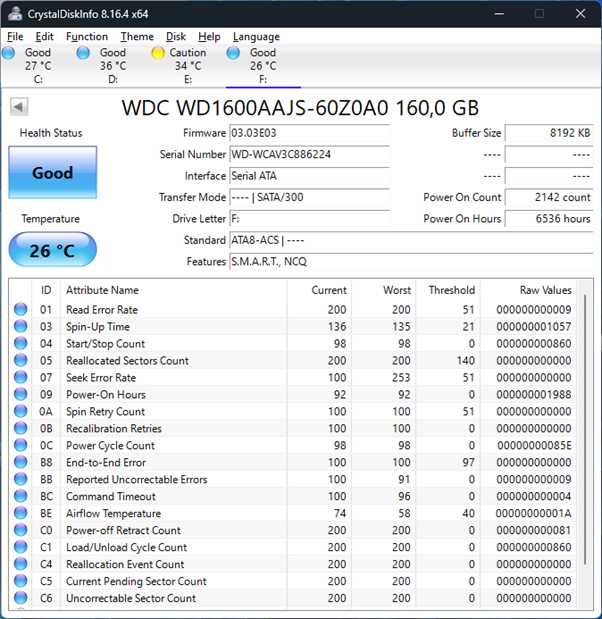Click the disk model title WDC WD1600AAJS-60Z0A0
The image size is (602, 619).
coord(300,108)
